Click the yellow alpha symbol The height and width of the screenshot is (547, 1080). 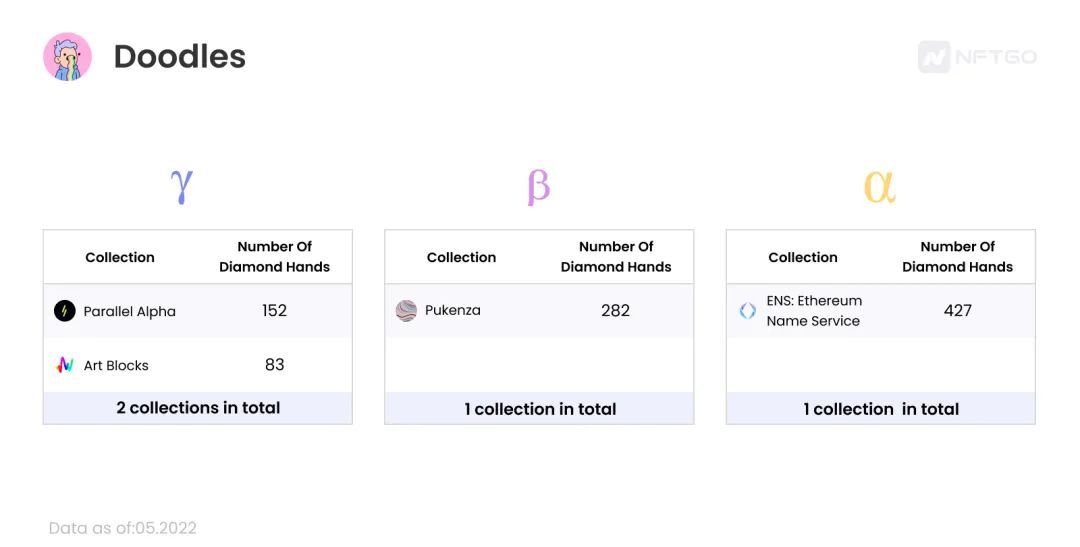[880, 187]
